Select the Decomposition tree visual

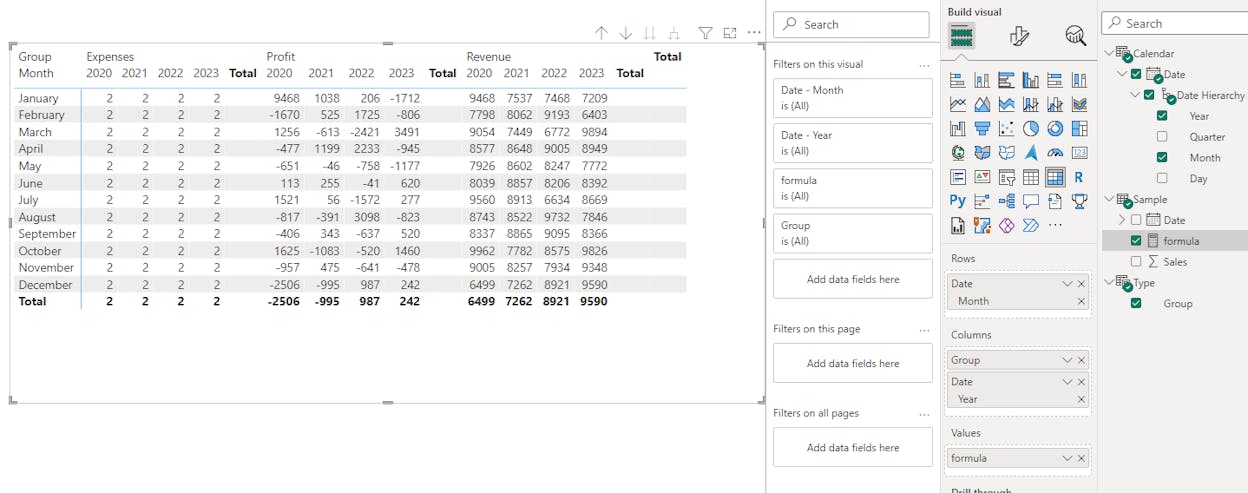pyautogui.click(x=1006, y=201)
